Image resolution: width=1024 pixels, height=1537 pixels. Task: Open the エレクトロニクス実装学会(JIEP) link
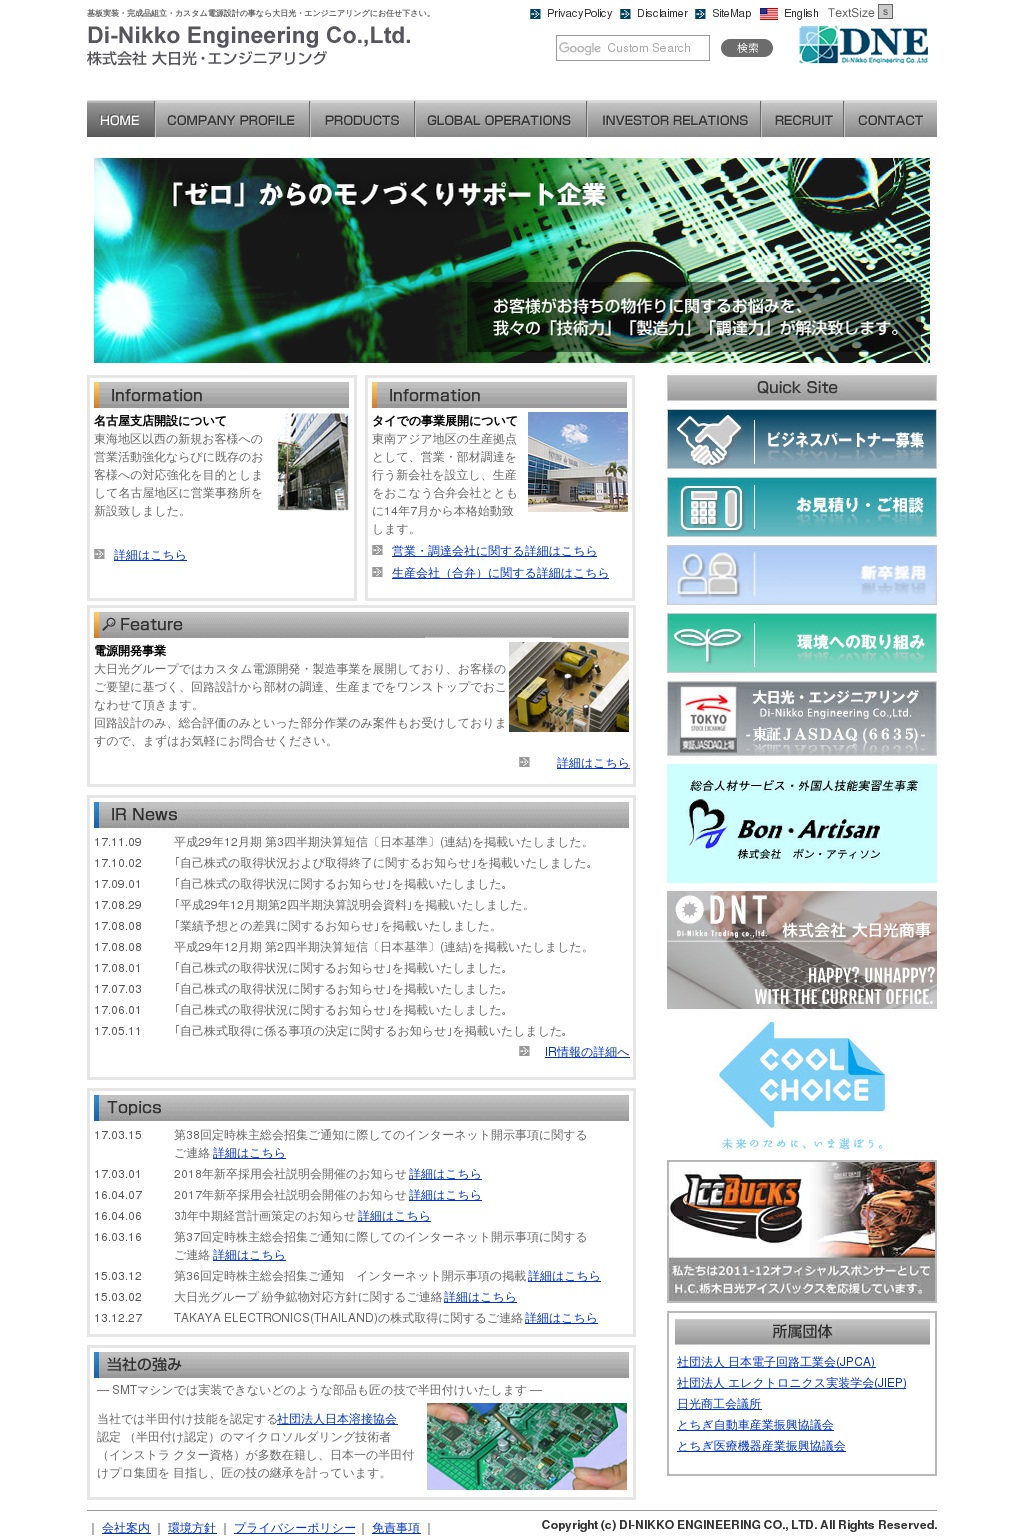click(792, 1383)
